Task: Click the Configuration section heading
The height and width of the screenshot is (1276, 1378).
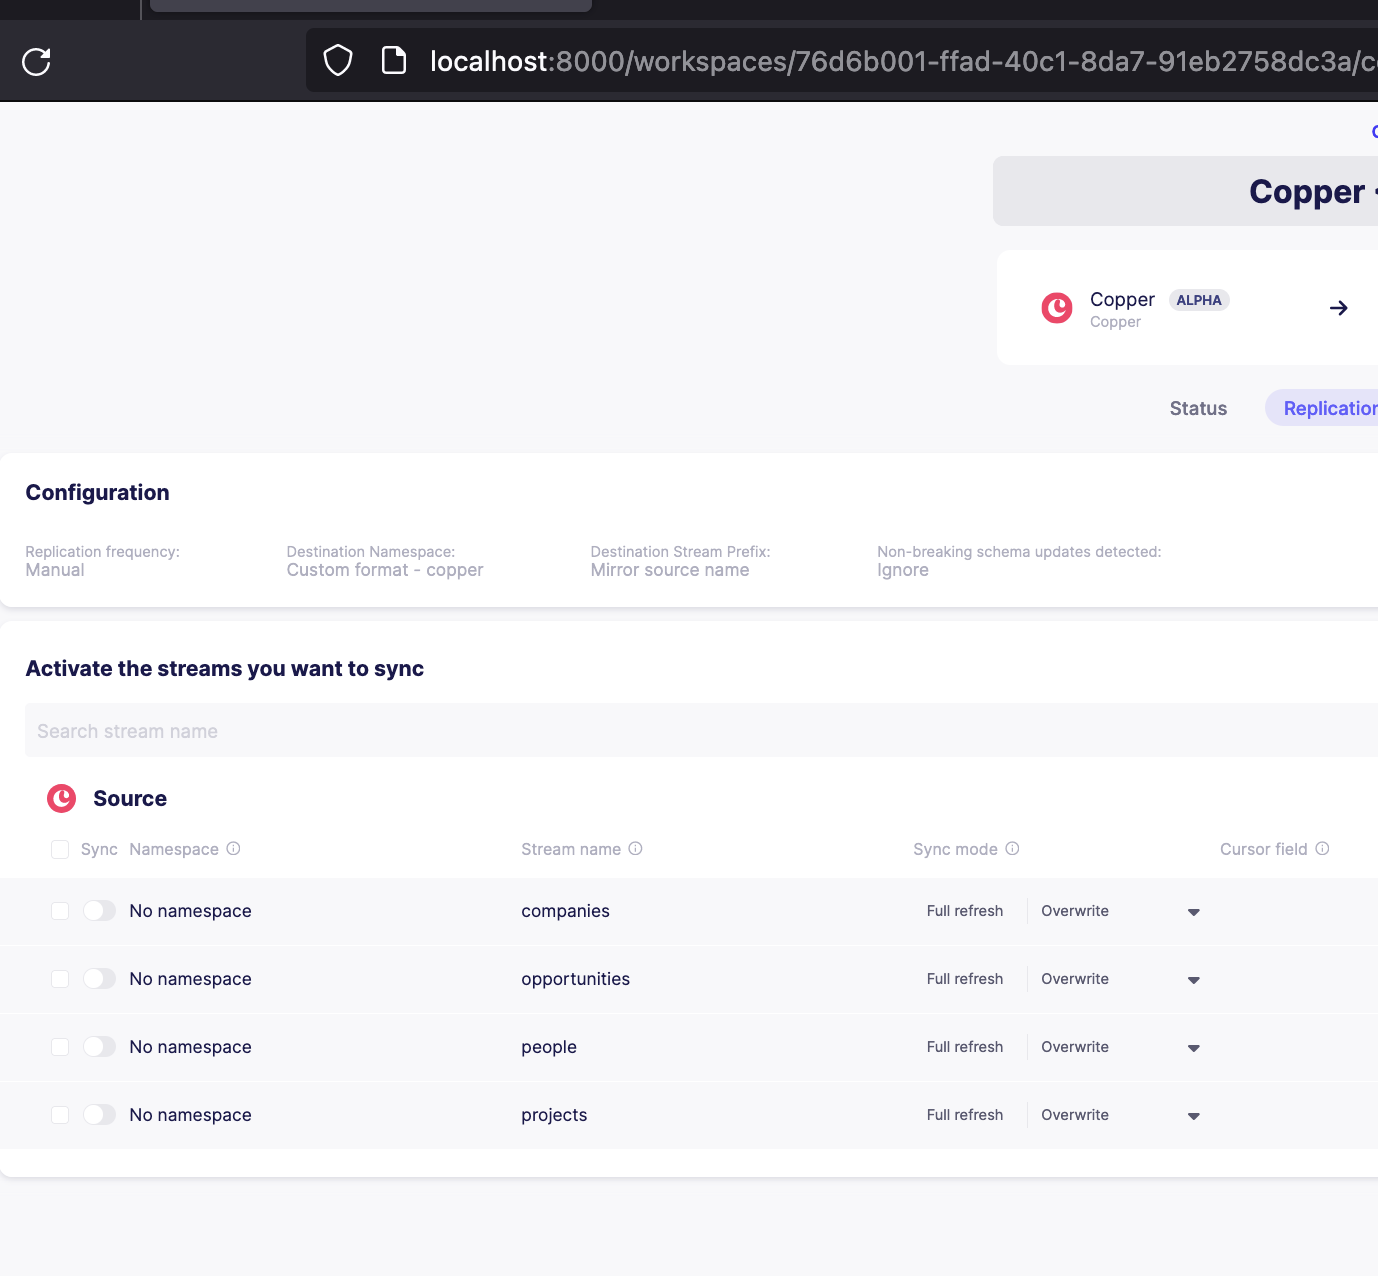Action: pyautogui.click(x=97, y=492)
